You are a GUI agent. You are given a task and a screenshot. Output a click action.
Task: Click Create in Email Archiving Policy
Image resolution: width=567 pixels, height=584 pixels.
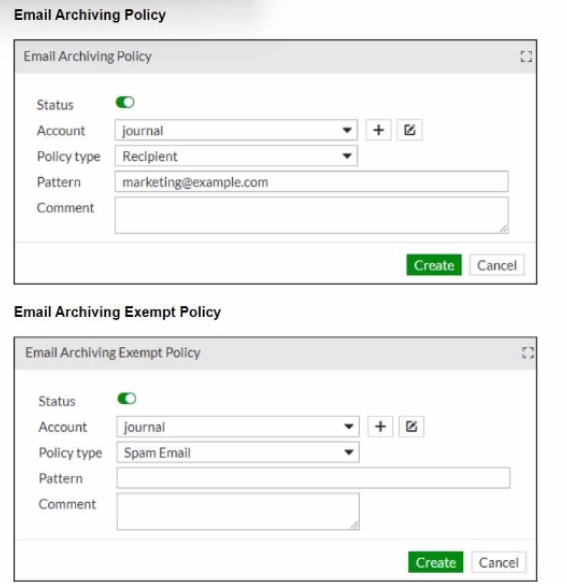[434, 265]
